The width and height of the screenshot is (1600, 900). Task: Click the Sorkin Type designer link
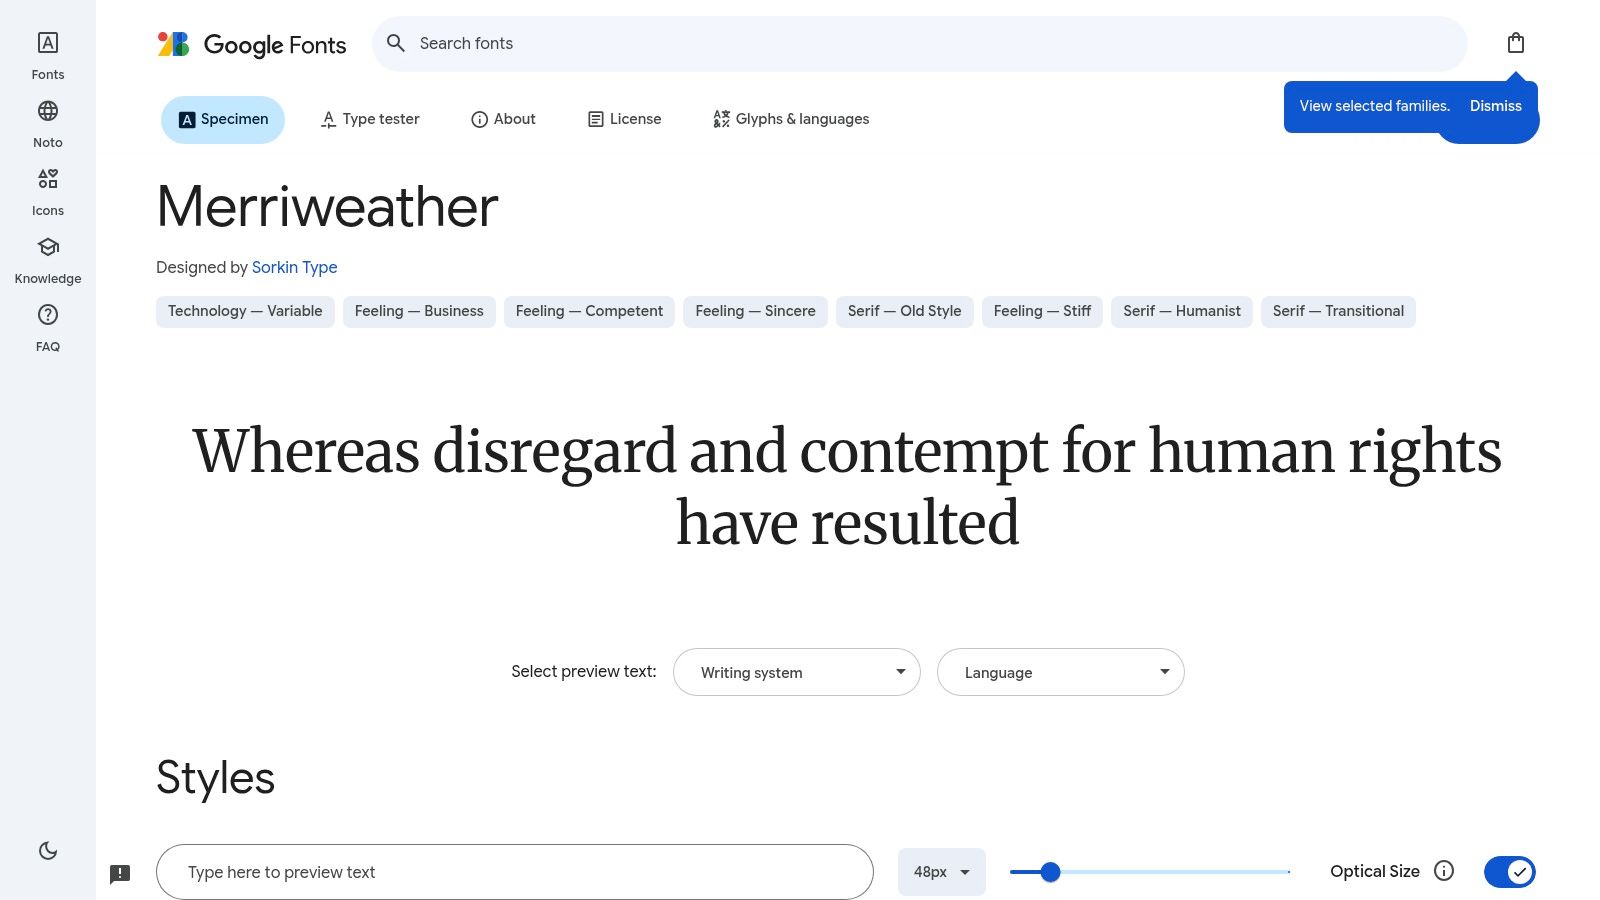point(295,267)
